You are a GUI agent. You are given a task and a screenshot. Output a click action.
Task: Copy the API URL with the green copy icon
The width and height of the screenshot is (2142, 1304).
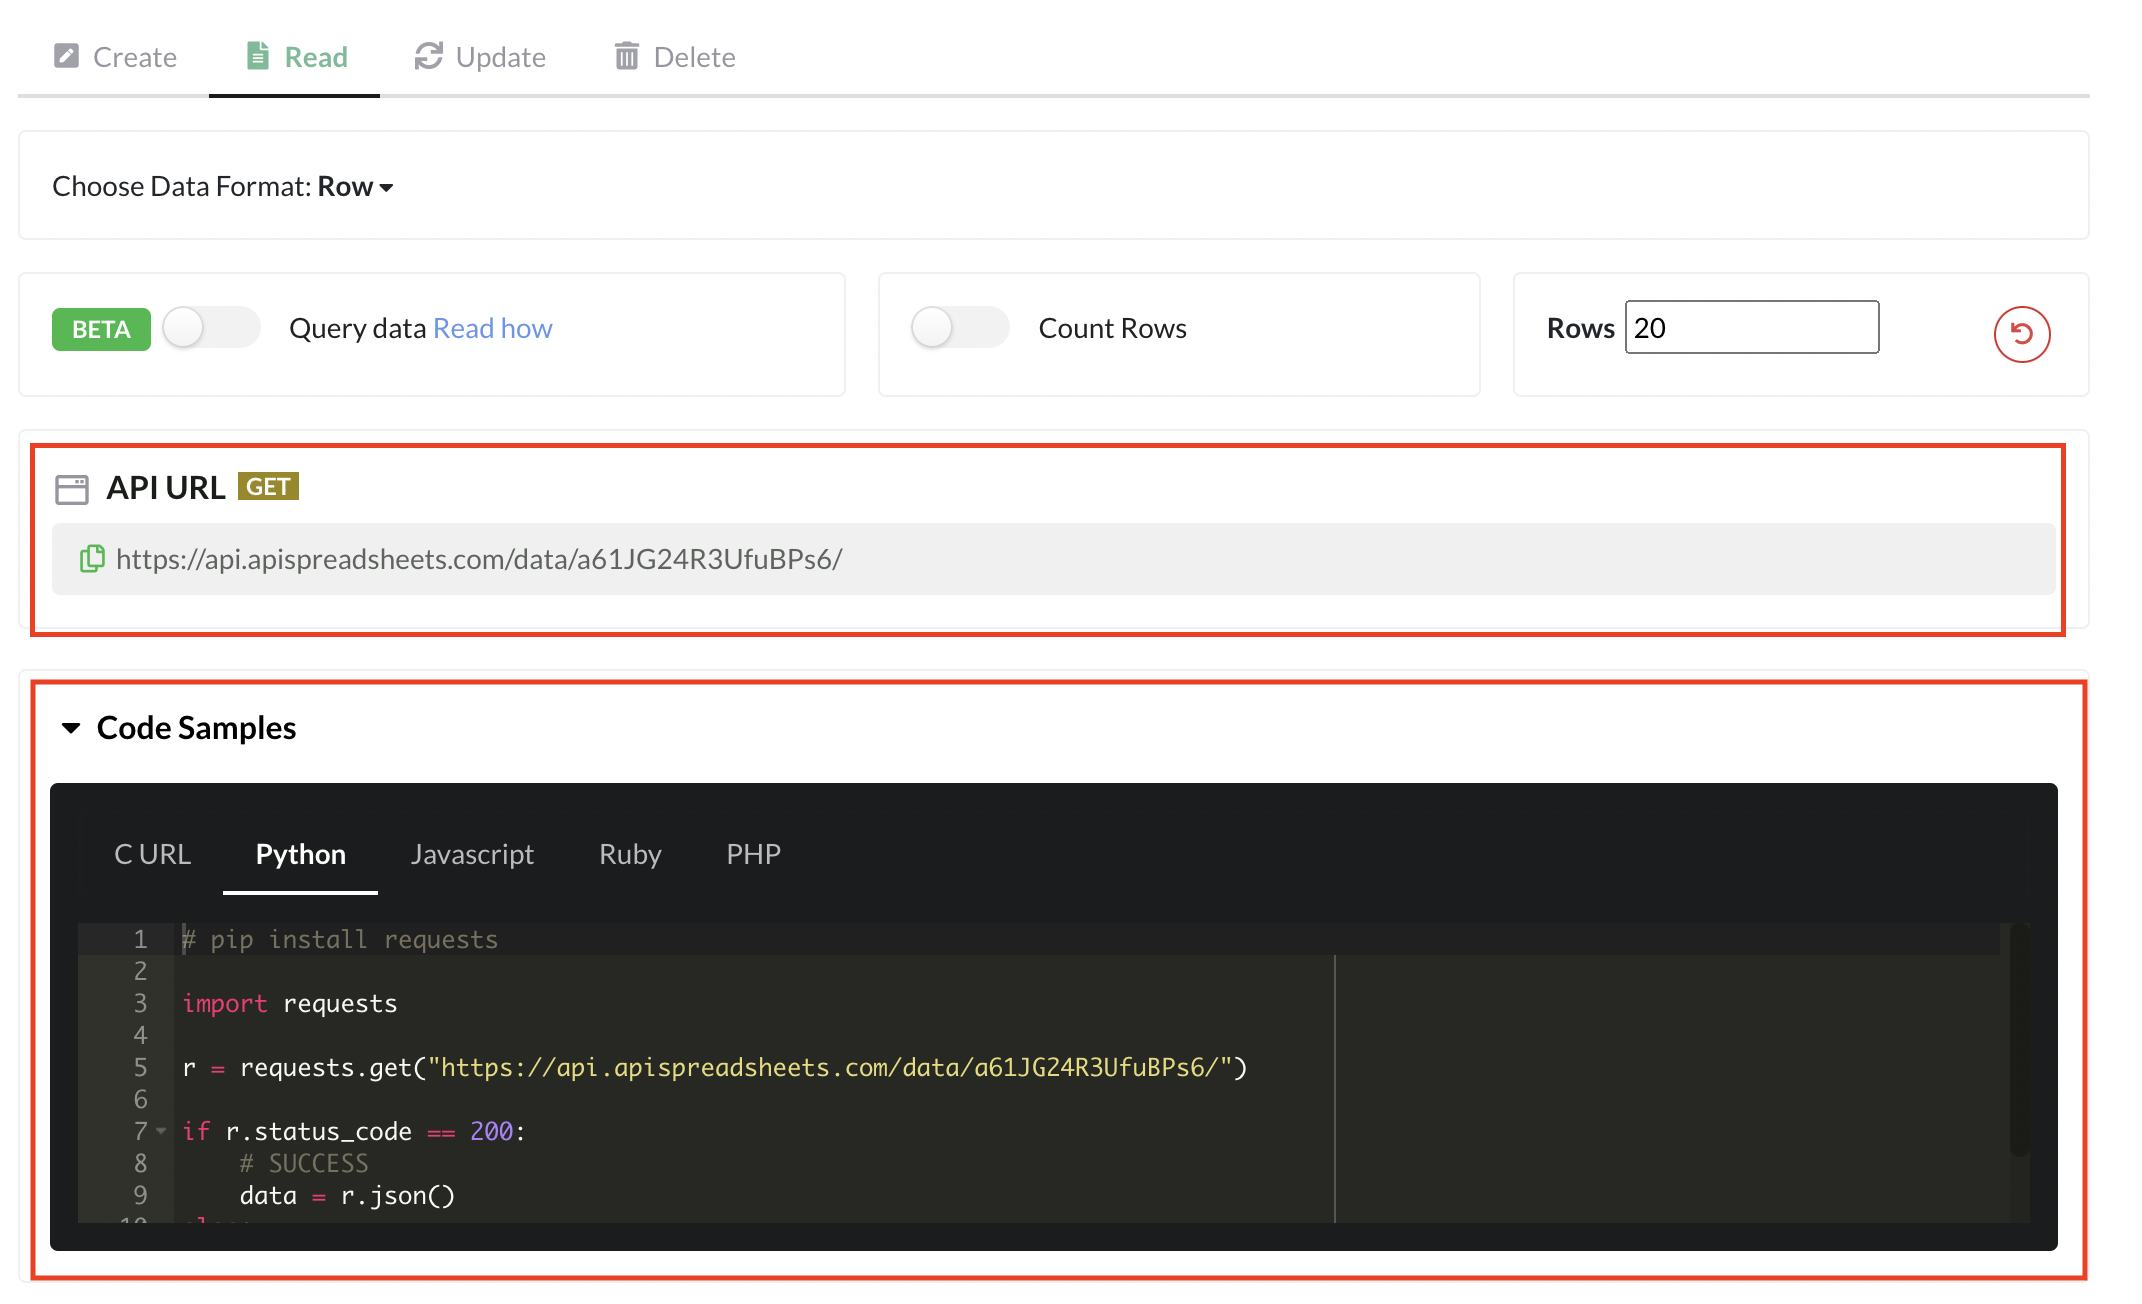click(x=92, y=558)
